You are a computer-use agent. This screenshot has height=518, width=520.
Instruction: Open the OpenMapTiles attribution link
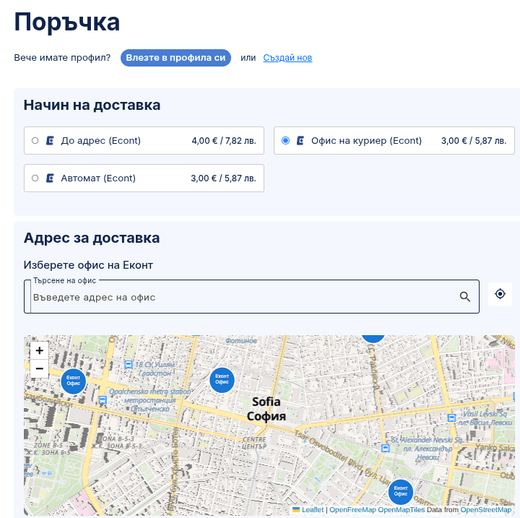401,510
